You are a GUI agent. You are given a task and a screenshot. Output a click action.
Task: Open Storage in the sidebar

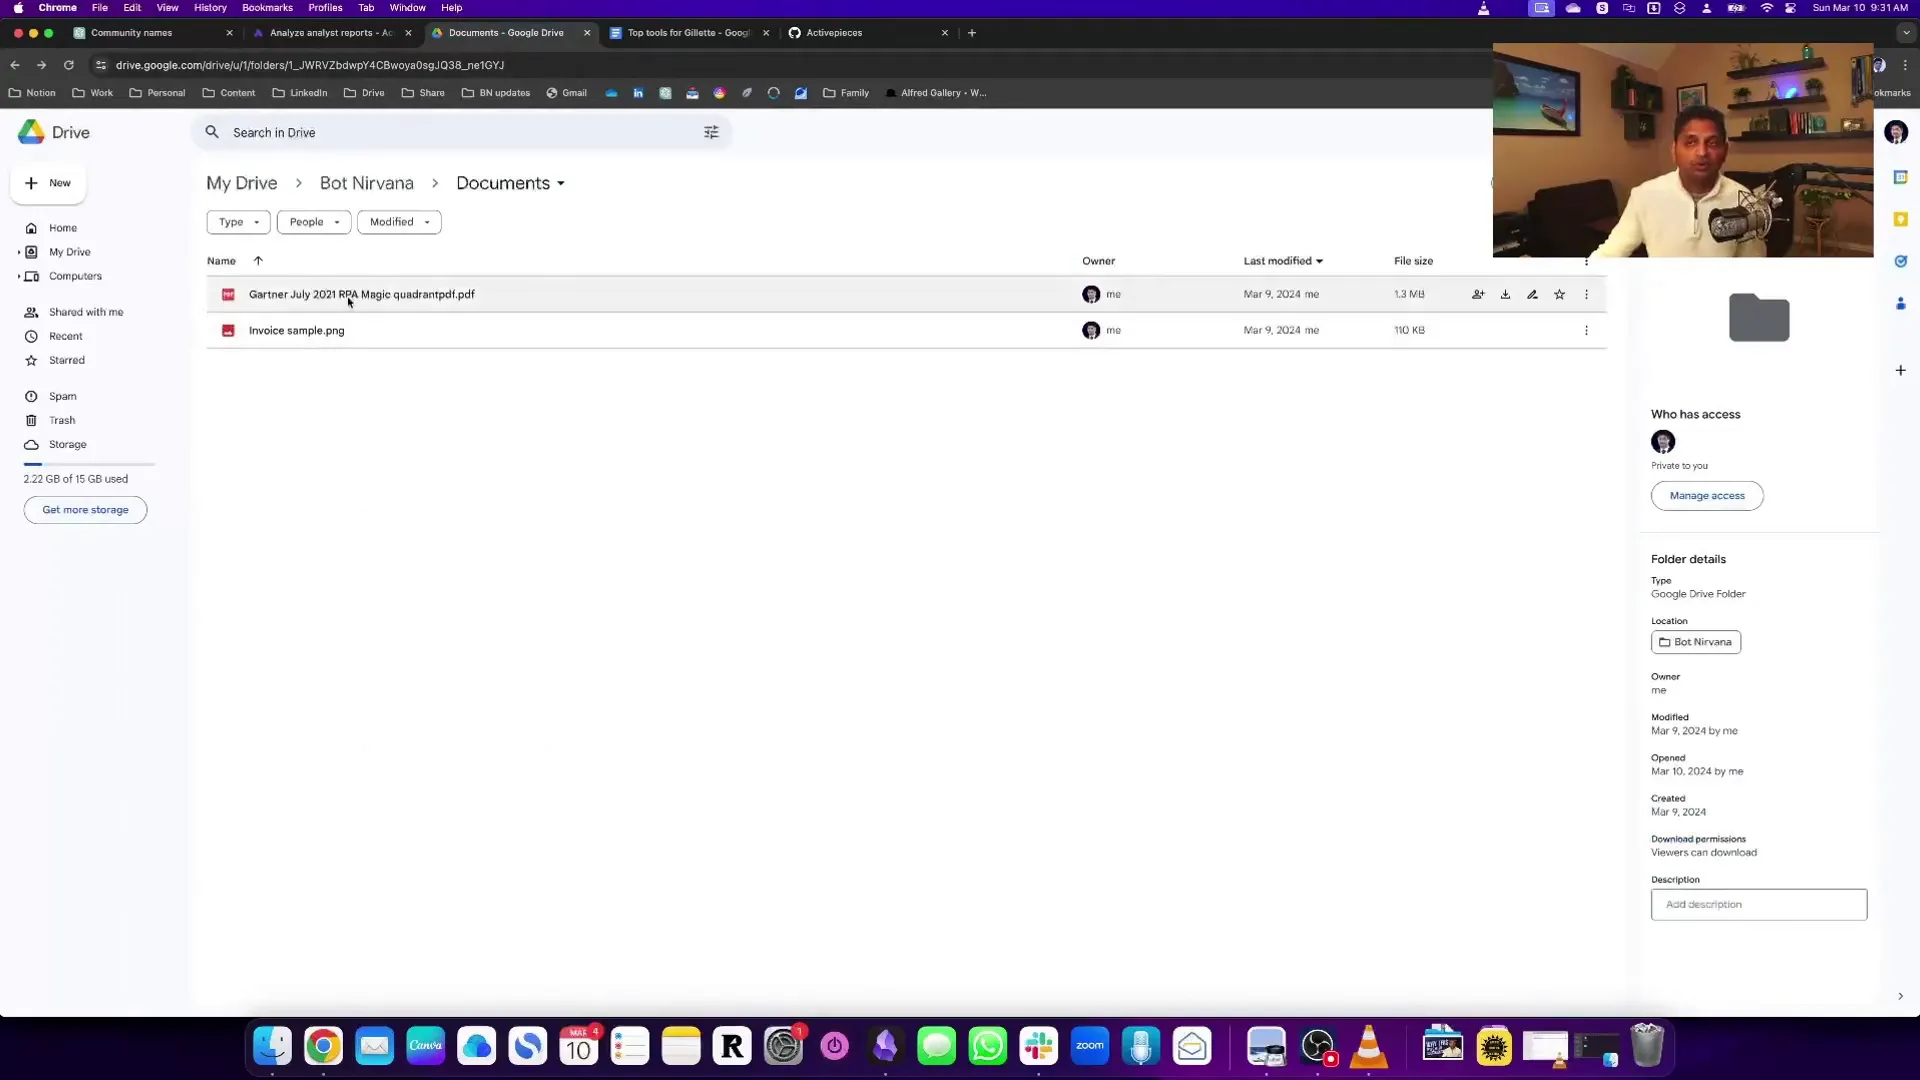point(68,444)
